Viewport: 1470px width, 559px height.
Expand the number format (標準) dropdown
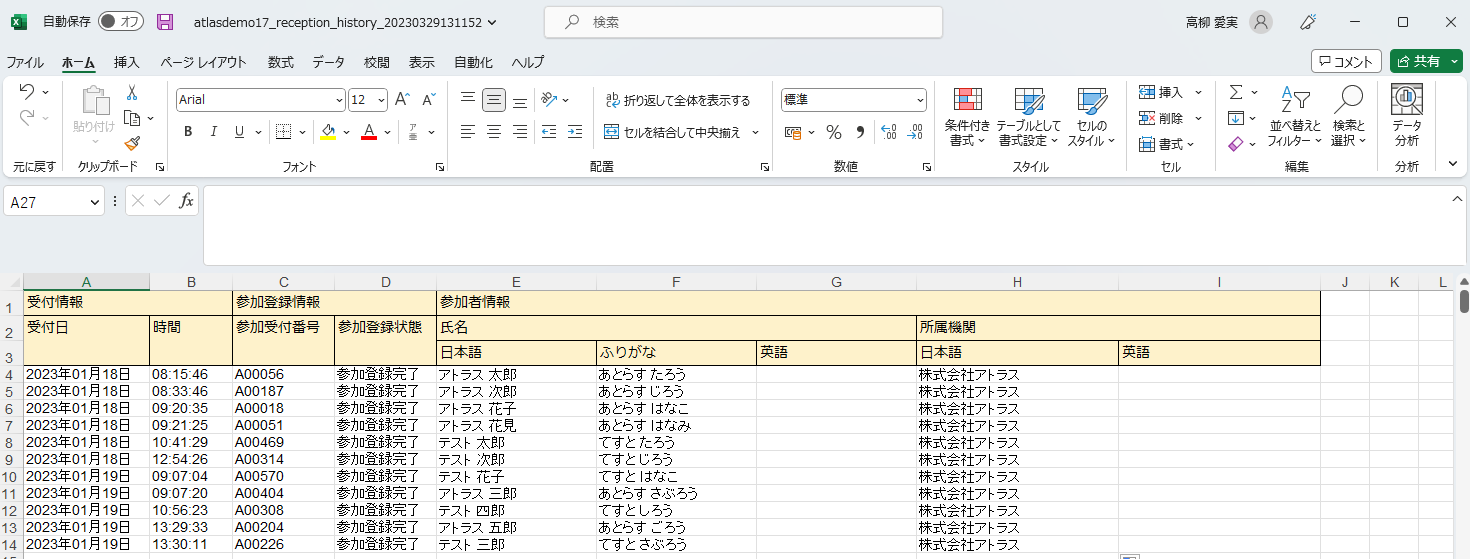click(x=920, y=100)
